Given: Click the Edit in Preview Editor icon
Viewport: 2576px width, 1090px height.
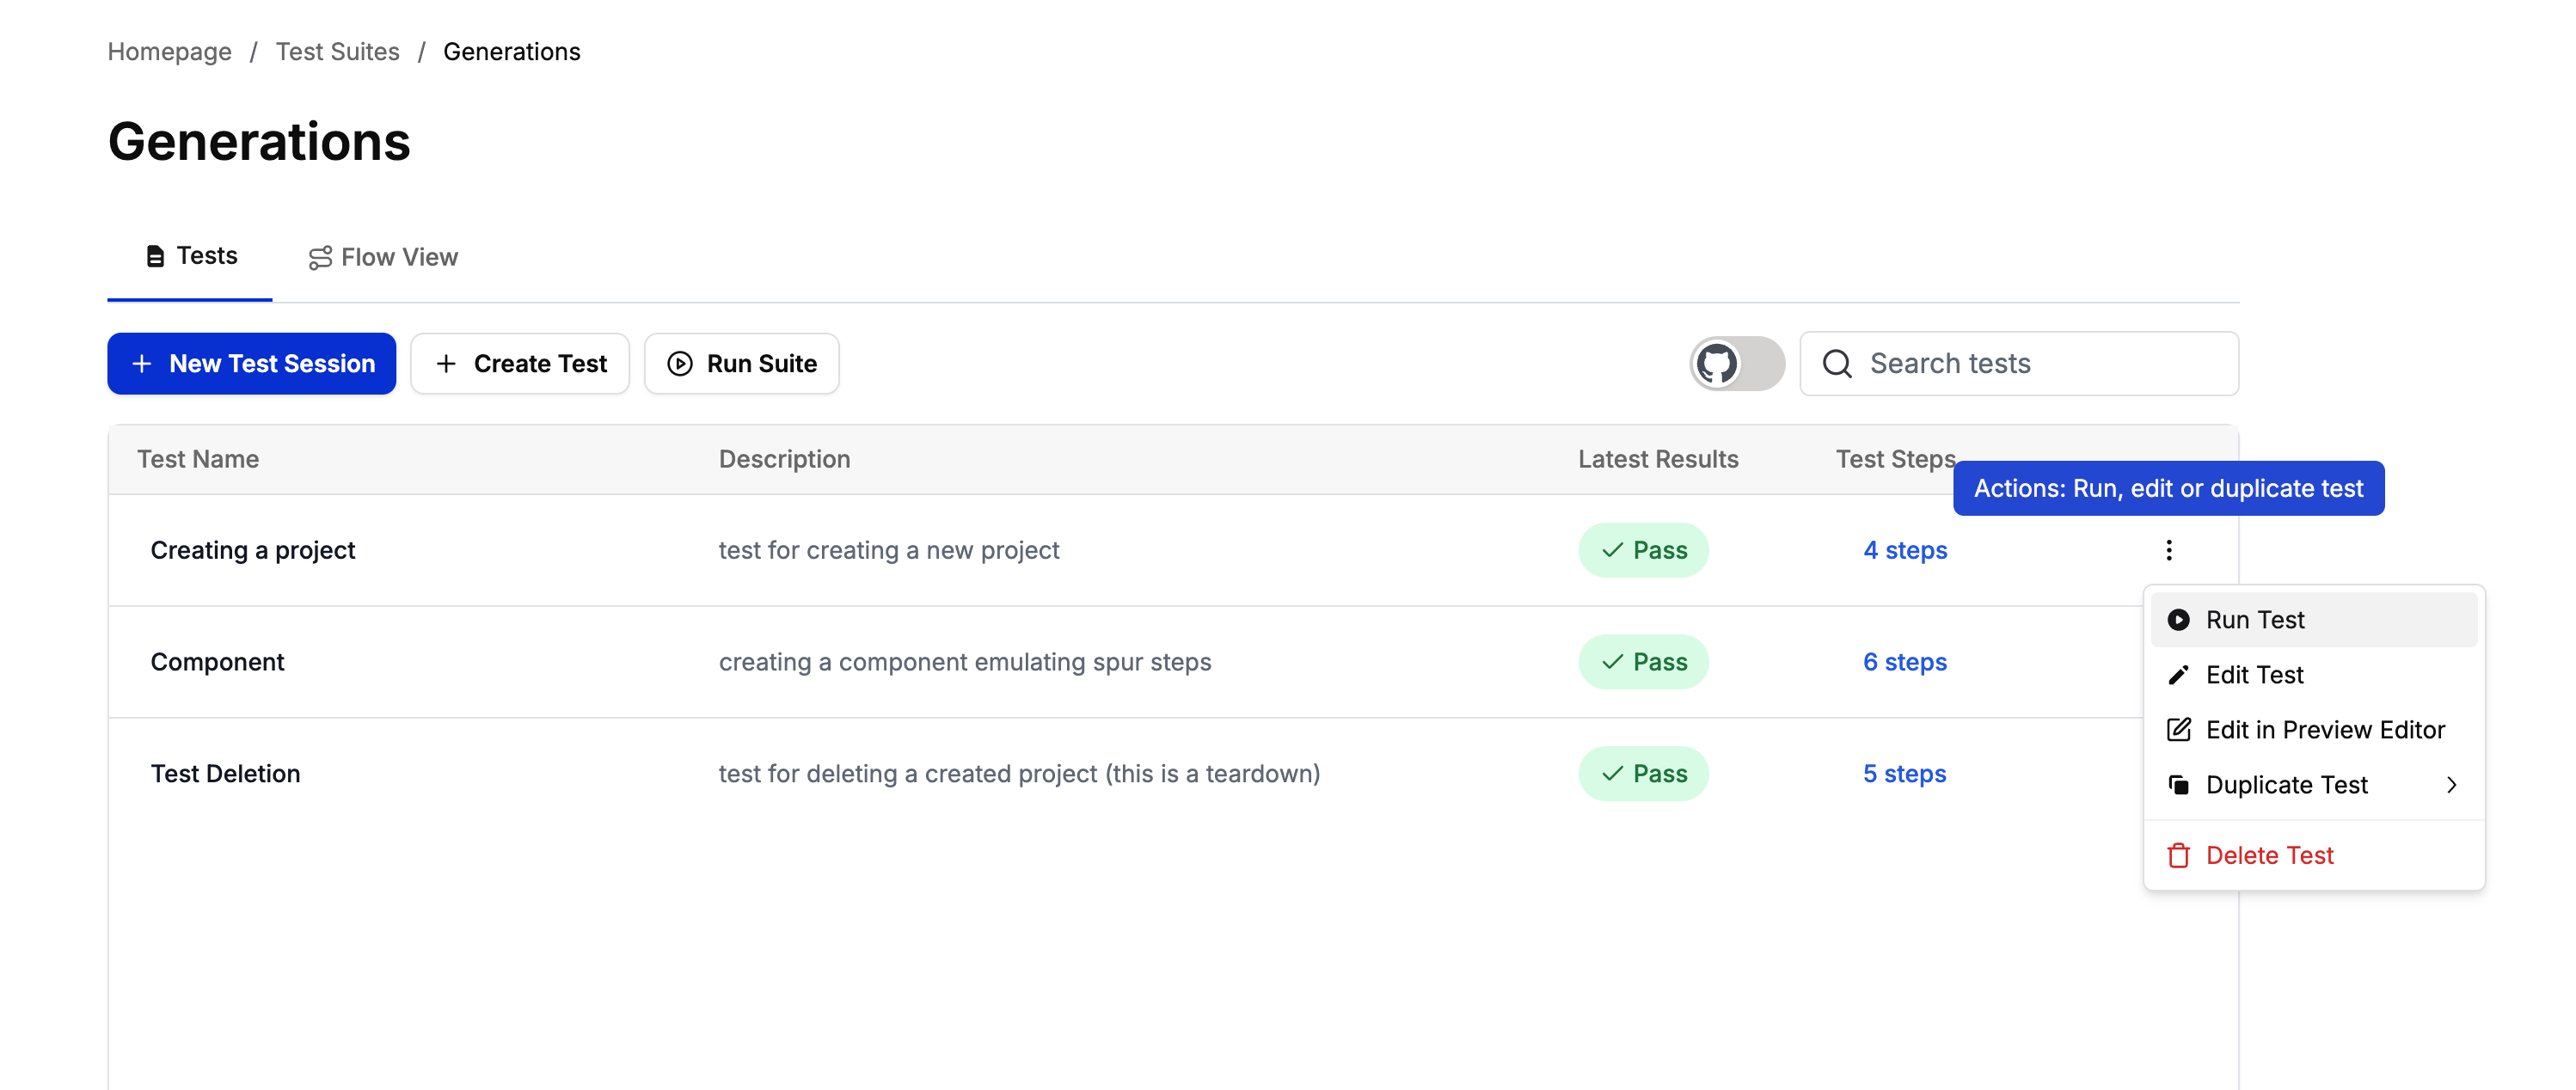Looking at the screenshot, I should (x=2177, y=730).
